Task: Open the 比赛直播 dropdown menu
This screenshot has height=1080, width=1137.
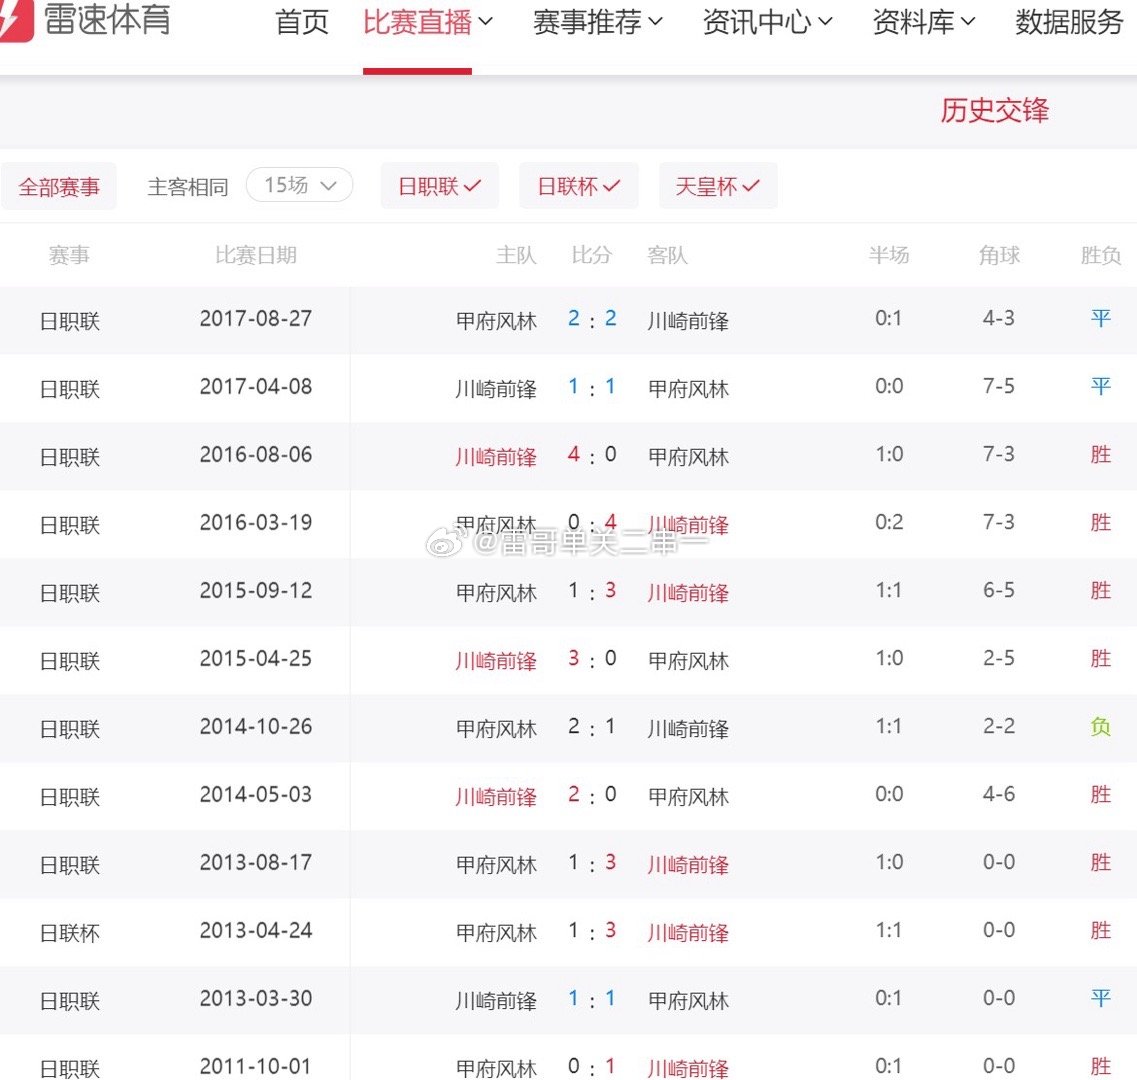Action: (416, 24)
